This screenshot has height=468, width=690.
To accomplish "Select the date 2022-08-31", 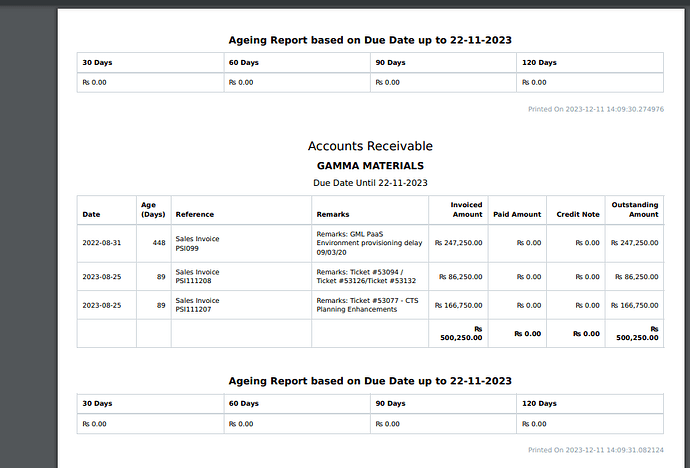I will (x=101, y=243).
